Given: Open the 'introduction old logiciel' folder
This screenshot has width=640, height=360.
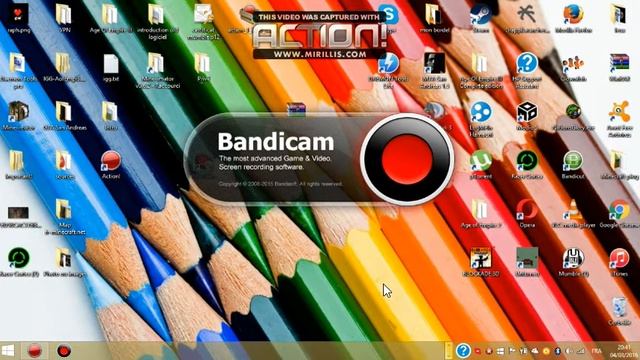Looking at the screenshot, I should pos(157,22).
